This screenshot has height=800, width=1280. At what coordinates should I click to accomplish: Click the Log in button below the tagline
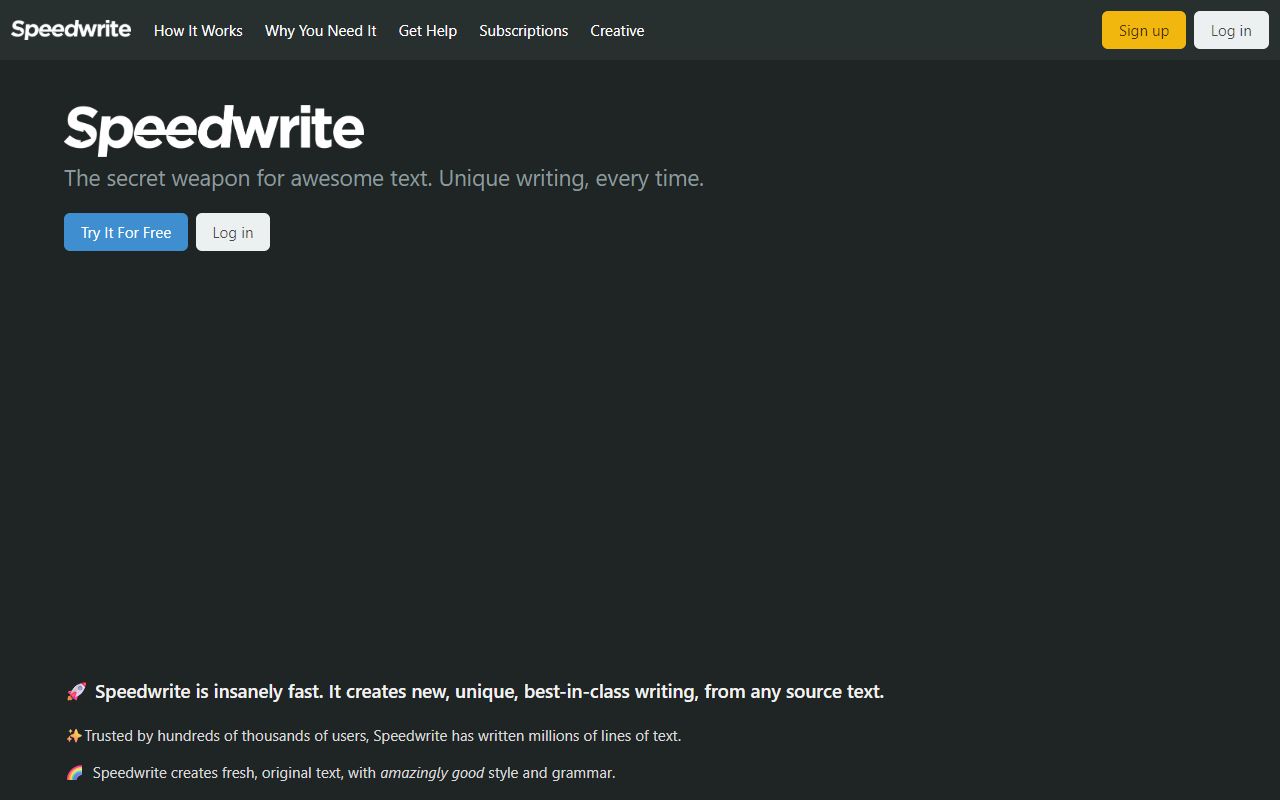click(x=232, y=232)
